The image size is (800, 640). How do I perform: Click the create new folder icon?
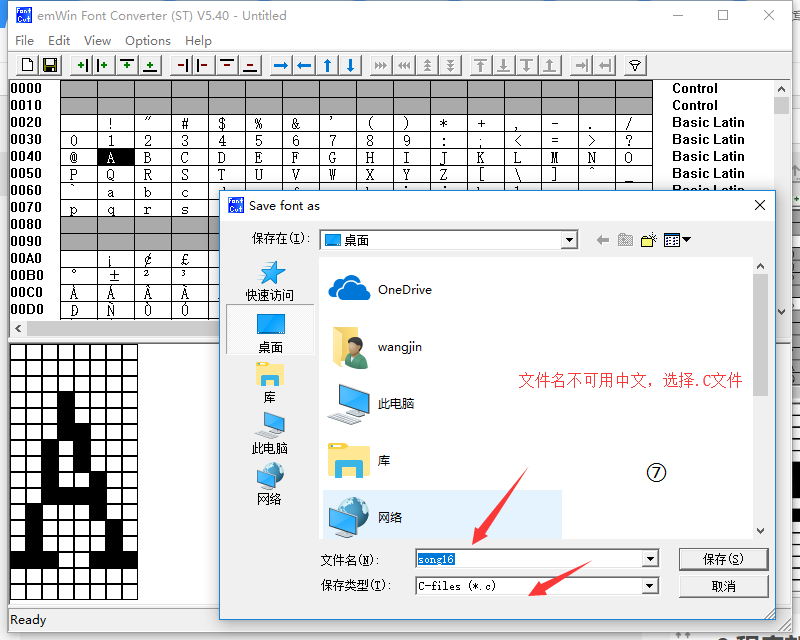[647, 240]
